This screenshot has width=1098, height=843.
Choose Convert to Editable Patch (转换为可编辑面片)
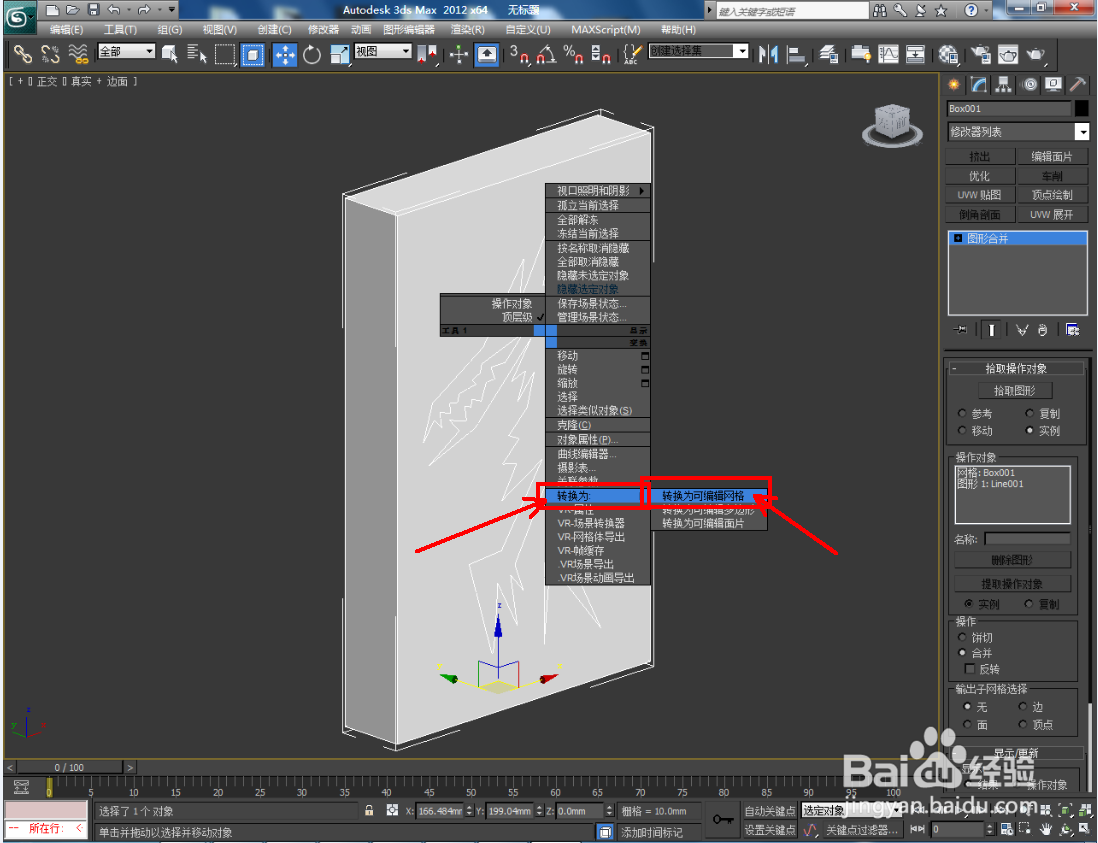709,523
